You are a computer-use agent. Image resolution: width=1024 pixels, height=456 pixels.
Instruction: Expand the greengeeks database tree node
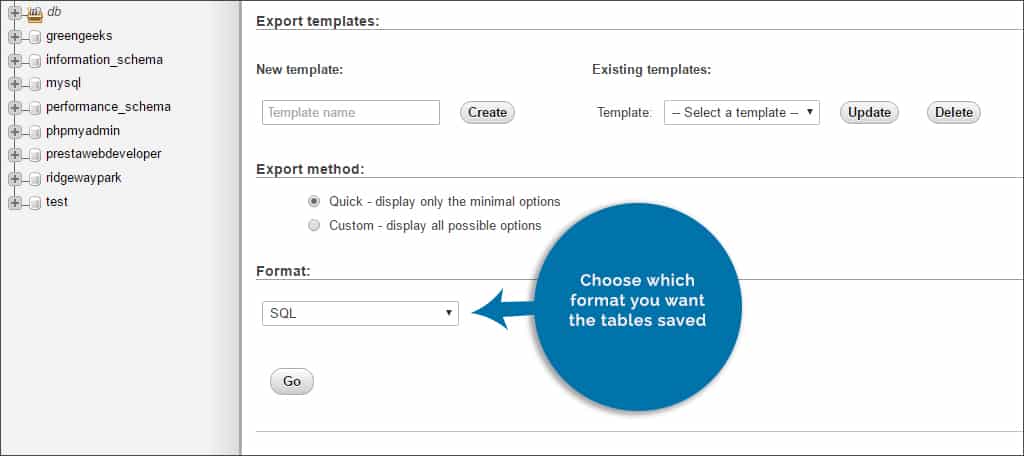pyautogui.click(x=15, y=37)
